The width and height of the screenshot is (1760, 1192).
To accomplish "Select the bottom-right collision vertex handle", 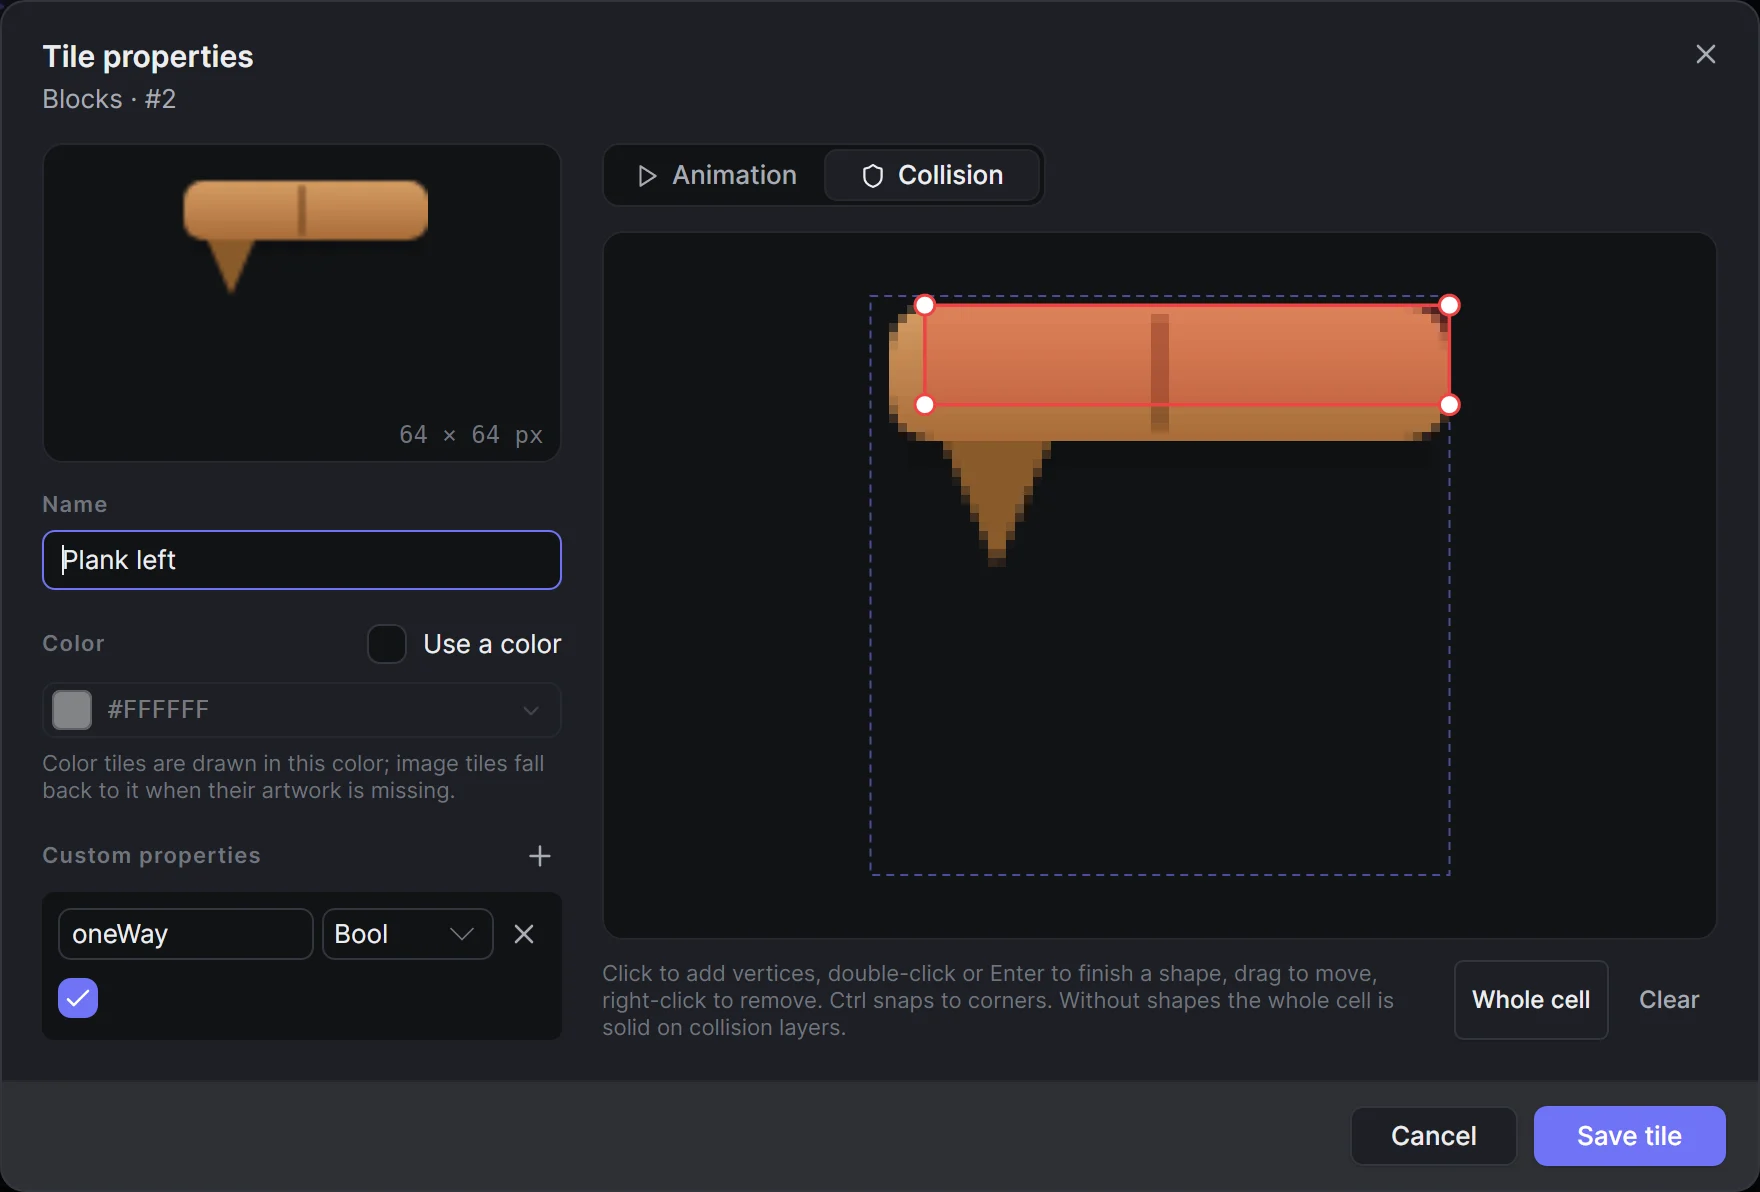I will click(x=1450, y=405).
